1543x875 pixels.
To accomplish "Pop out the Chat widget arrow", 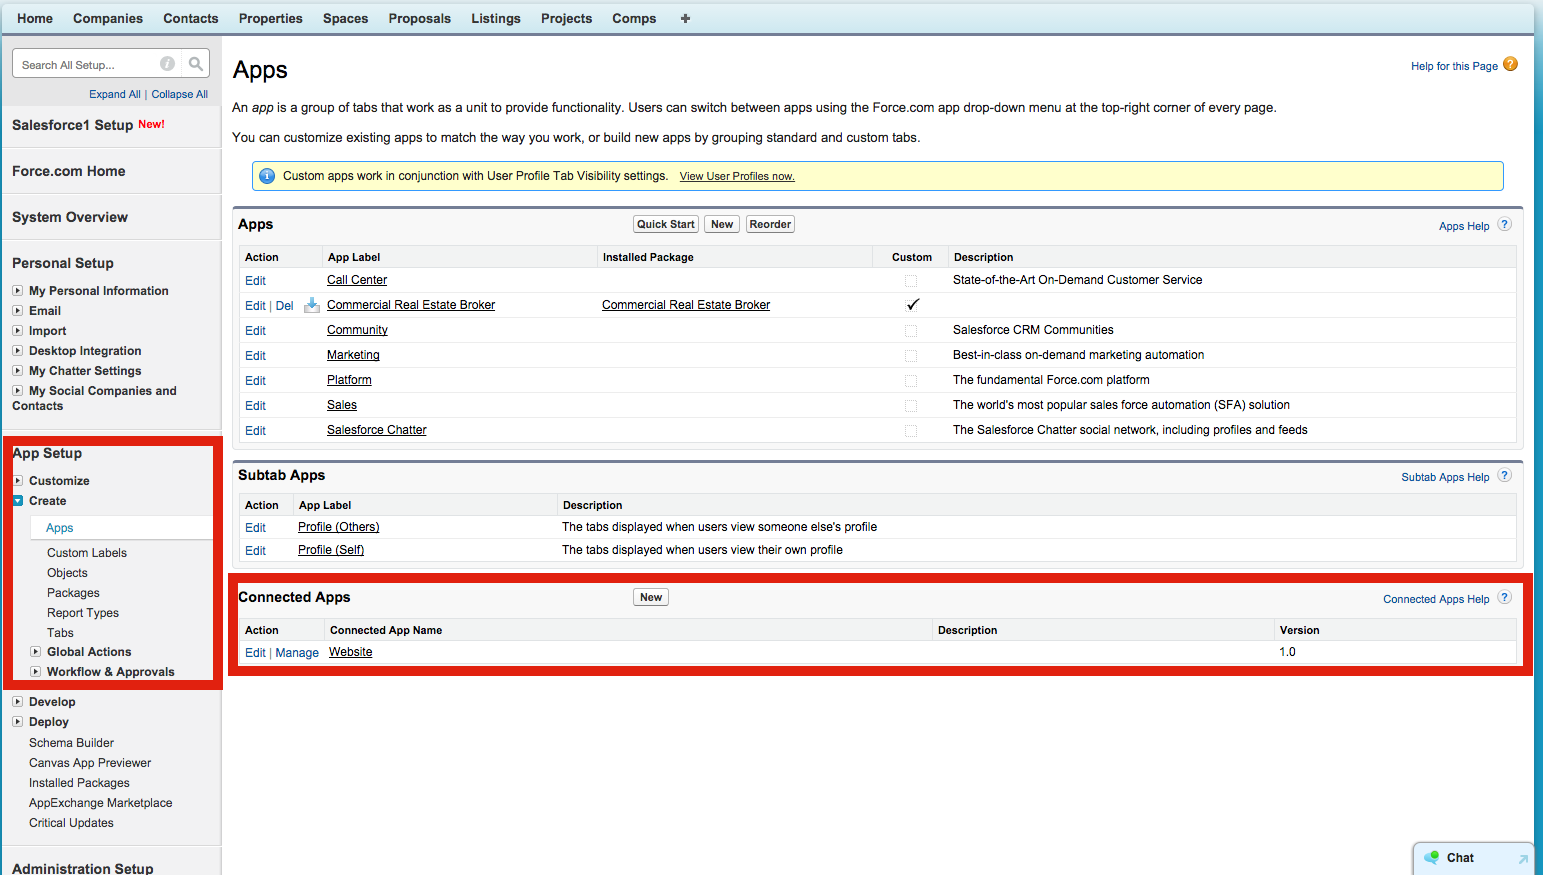I will 1523,859.
